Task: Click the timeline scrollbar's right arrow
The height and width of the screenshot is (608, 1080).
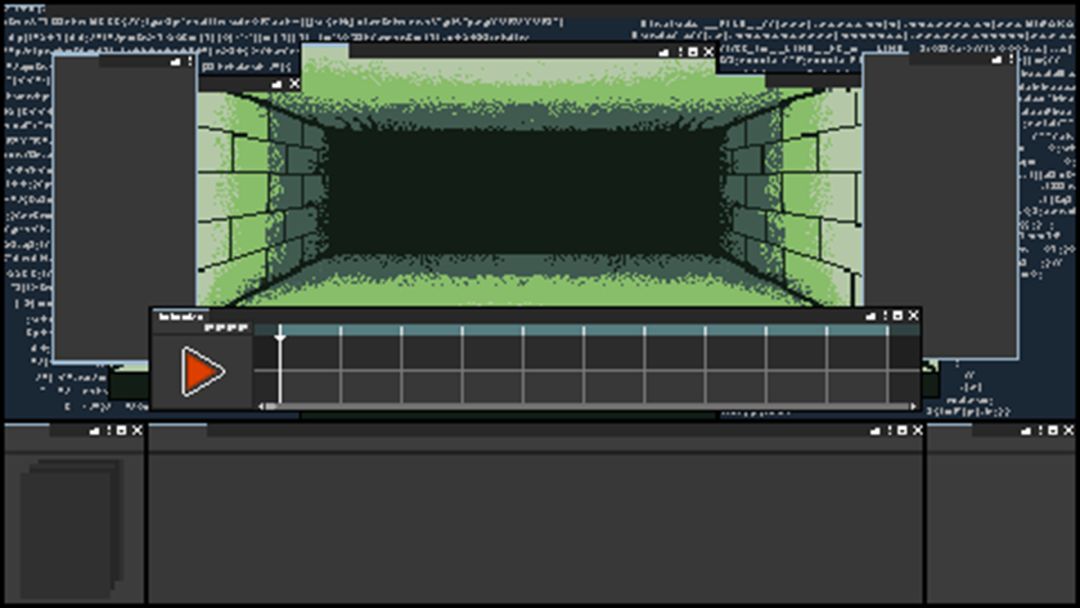Action: pyautogui.click(x=914, y=407)
